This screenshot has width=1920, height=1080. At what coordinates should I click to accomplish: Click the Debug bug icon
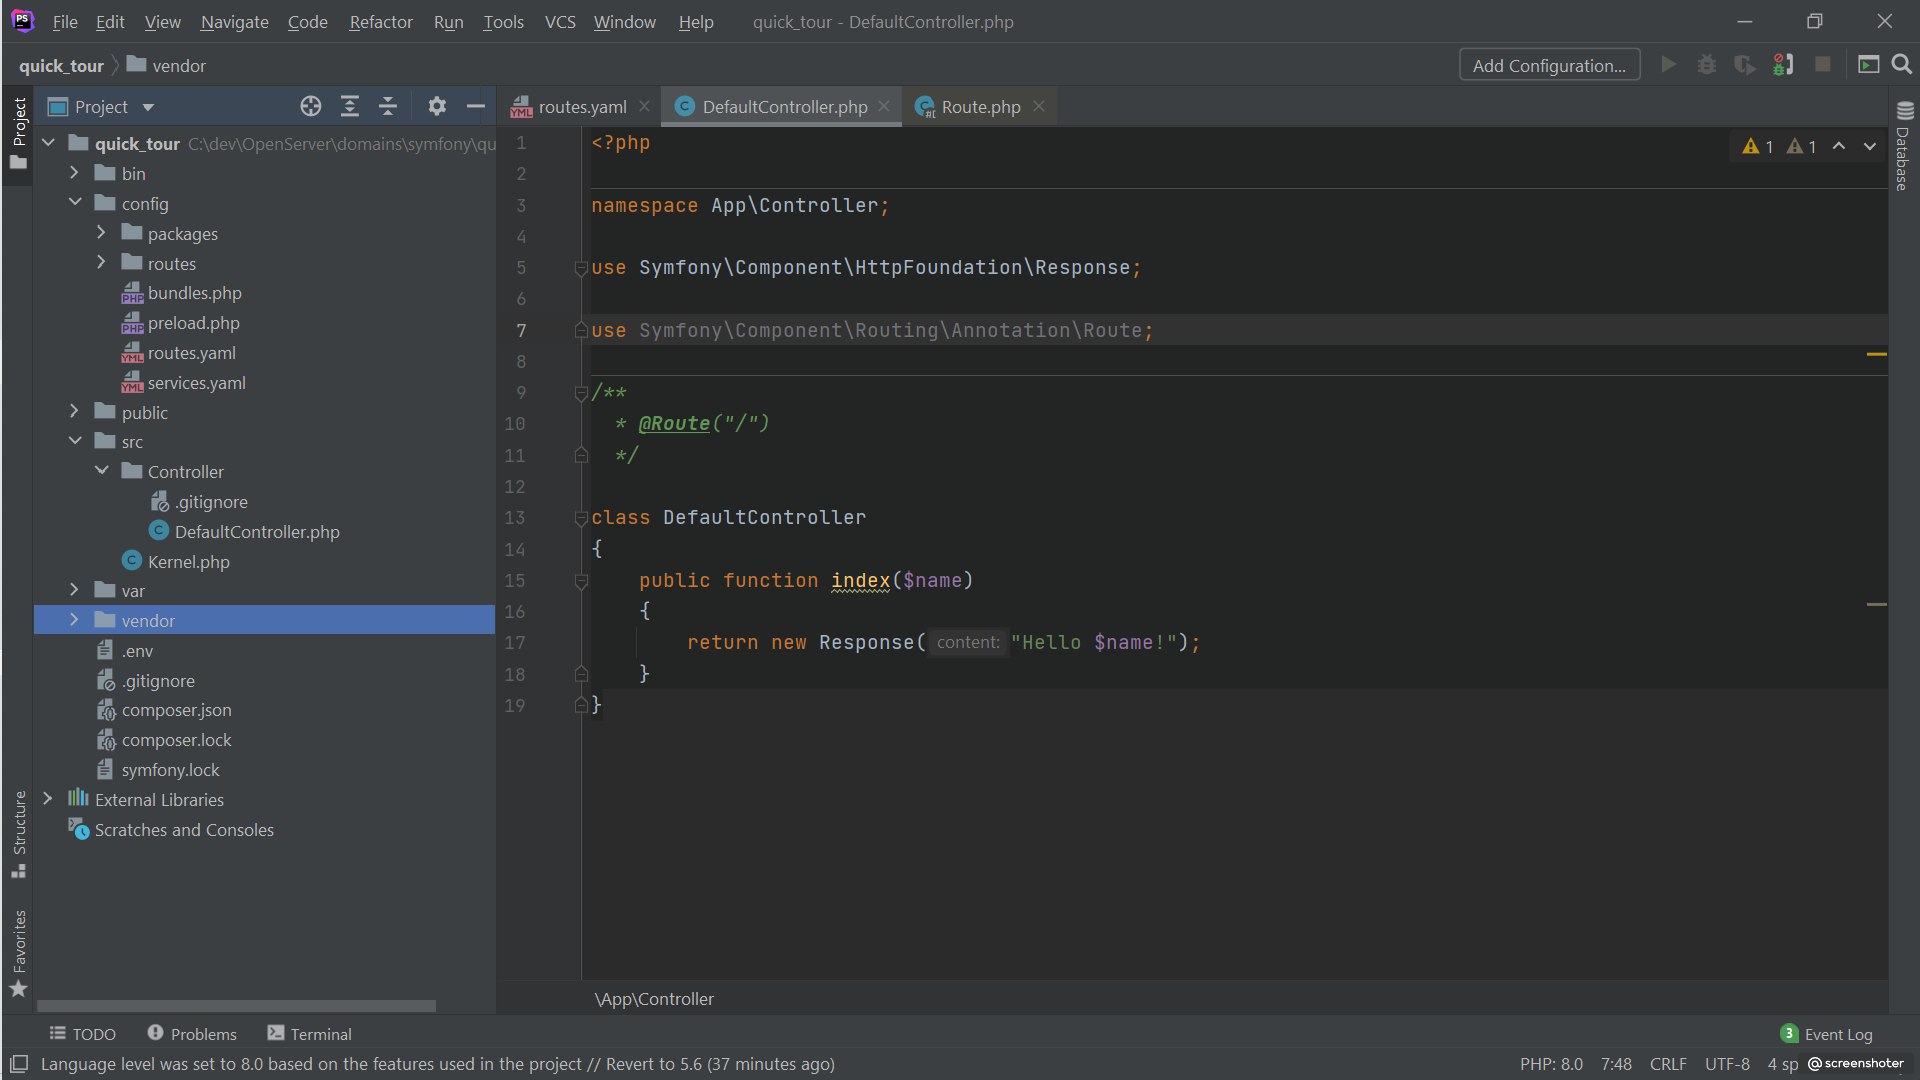pyautogui.click(x=1707, y=65)
